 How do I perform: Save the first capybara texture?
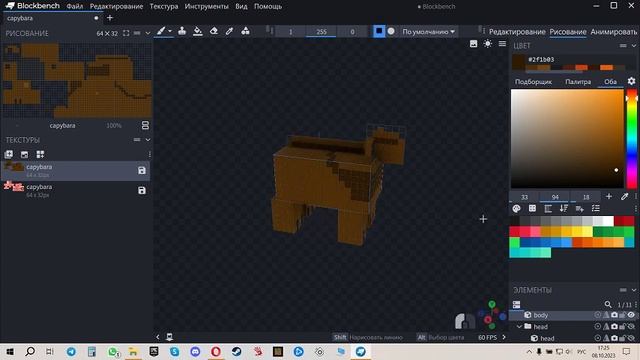pyautogui.click(x=142, y=171)
